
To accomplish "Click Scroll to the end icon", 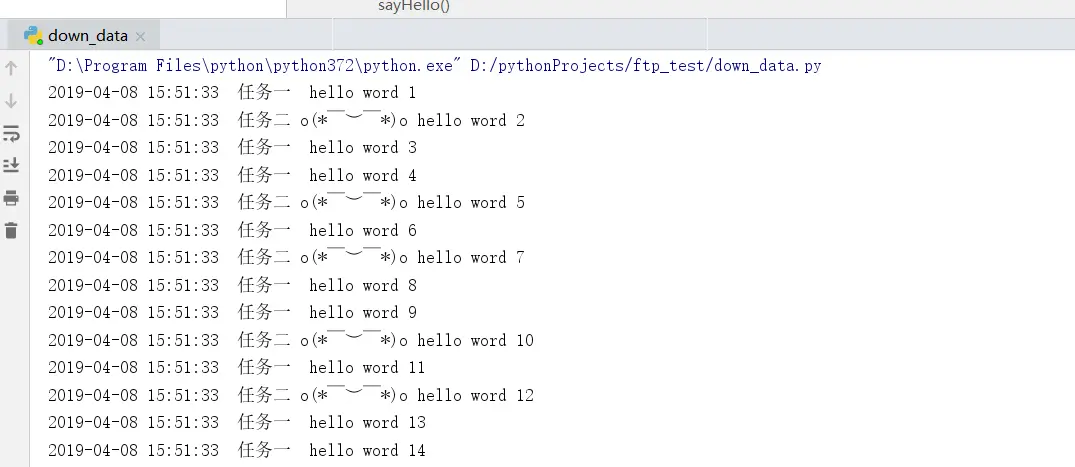I will [x=11, y=165].
